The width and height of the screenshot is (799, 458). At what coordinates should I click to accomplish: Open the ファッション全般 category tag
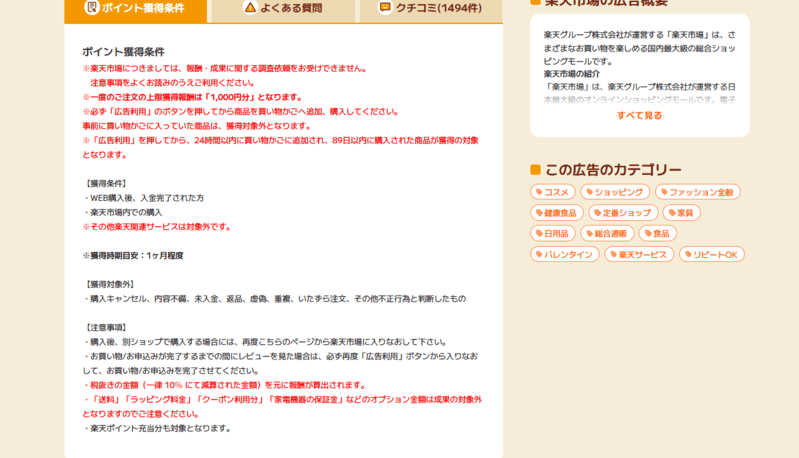(699, 192)
